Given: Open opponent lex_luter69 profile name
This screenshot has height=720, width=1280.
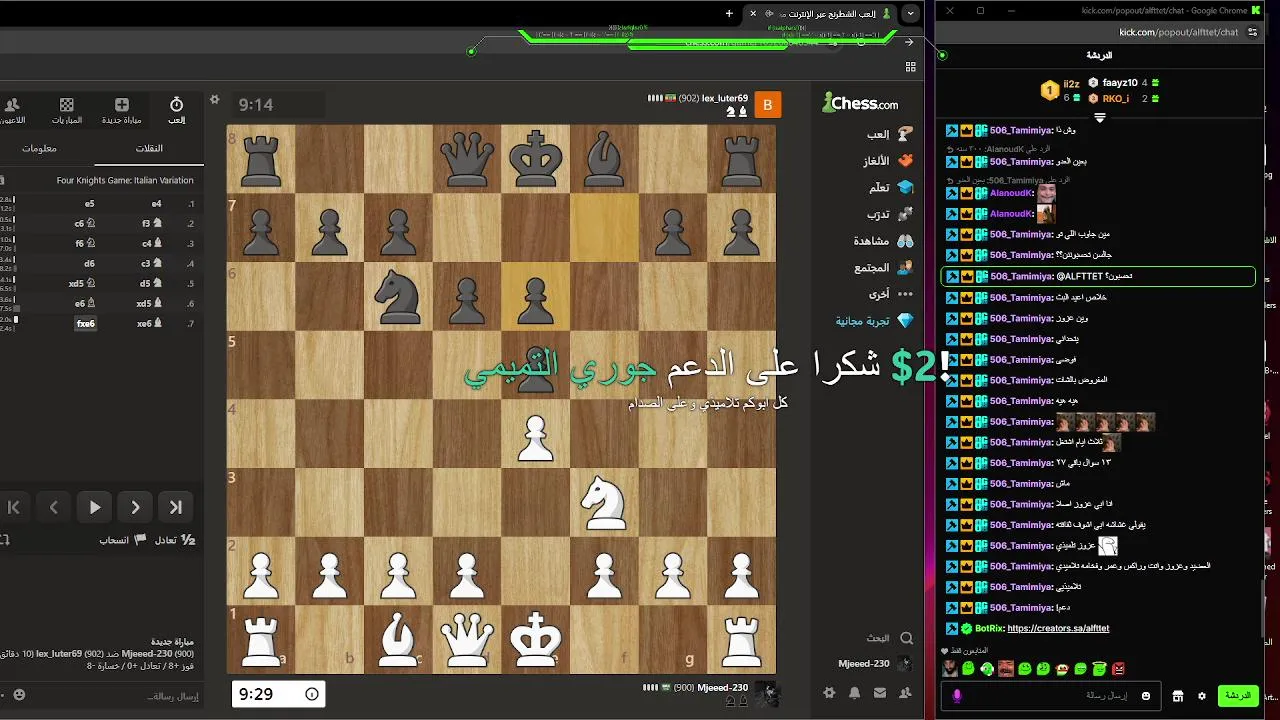Looking at the screenshot, I should 724,98.
